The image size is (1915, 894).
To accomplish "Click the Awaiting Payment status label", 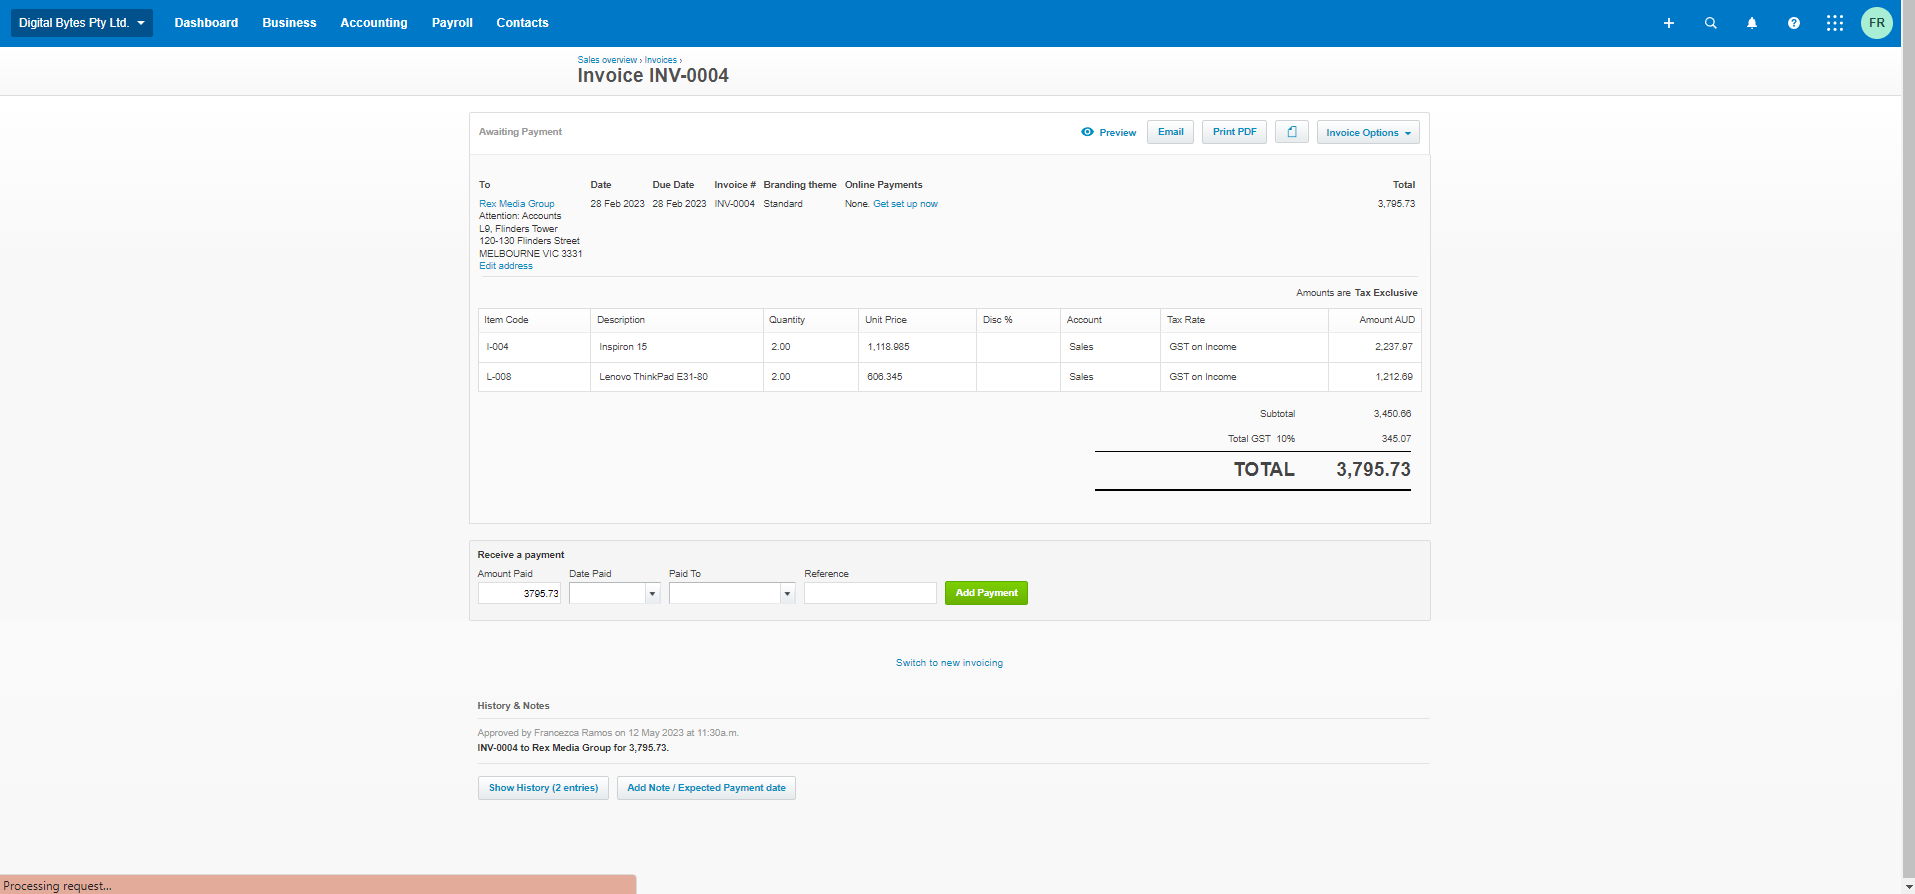I will tap(520, 132).
